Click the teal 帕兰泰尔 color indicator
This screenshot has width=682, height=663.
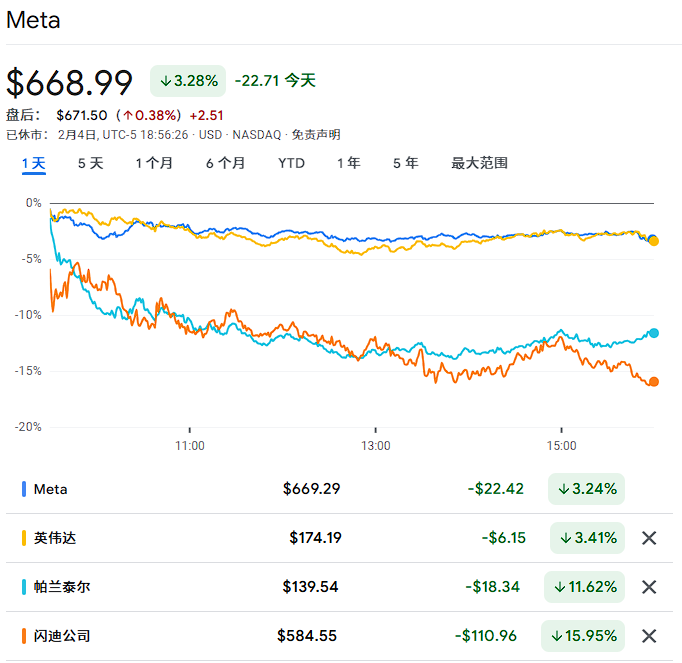click(x=24, y=587)
